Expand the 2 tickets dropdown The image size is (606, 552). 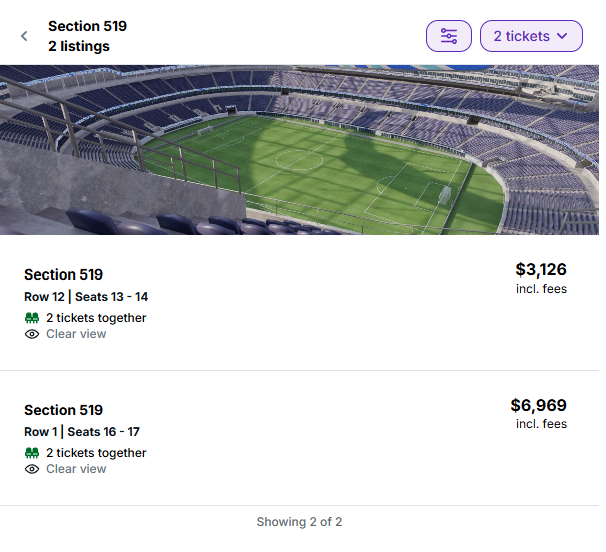(531, 36)
